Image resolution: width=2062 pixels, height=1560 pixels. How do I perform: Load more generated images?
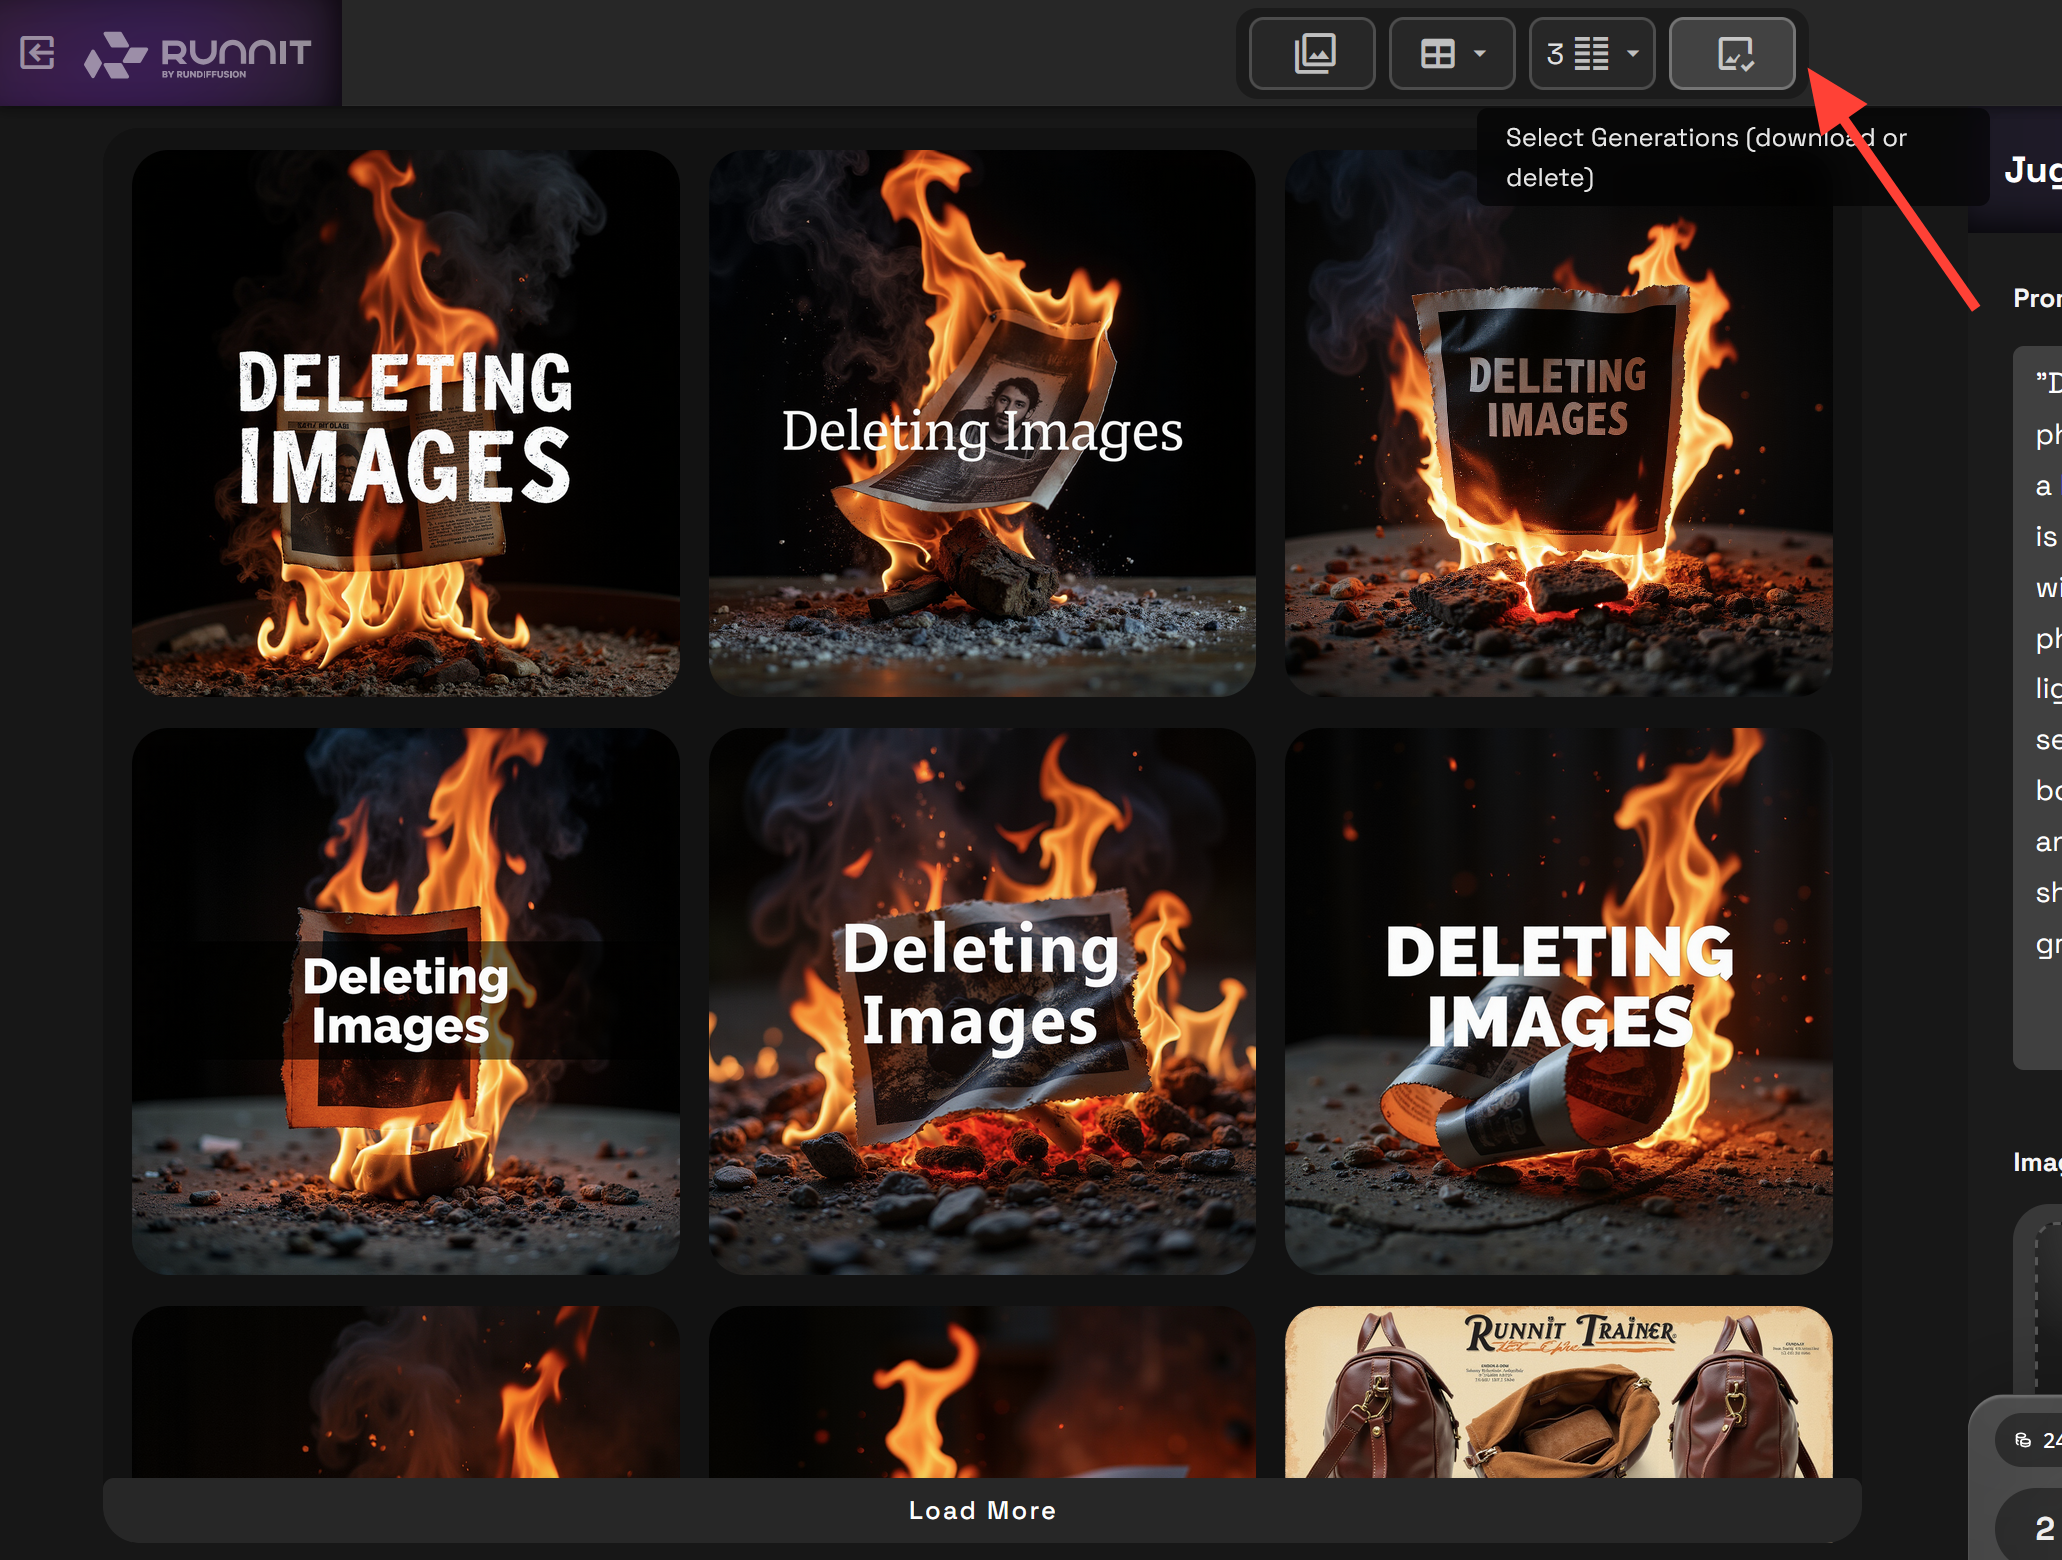pyautogui.click(x=982, y=1510)
